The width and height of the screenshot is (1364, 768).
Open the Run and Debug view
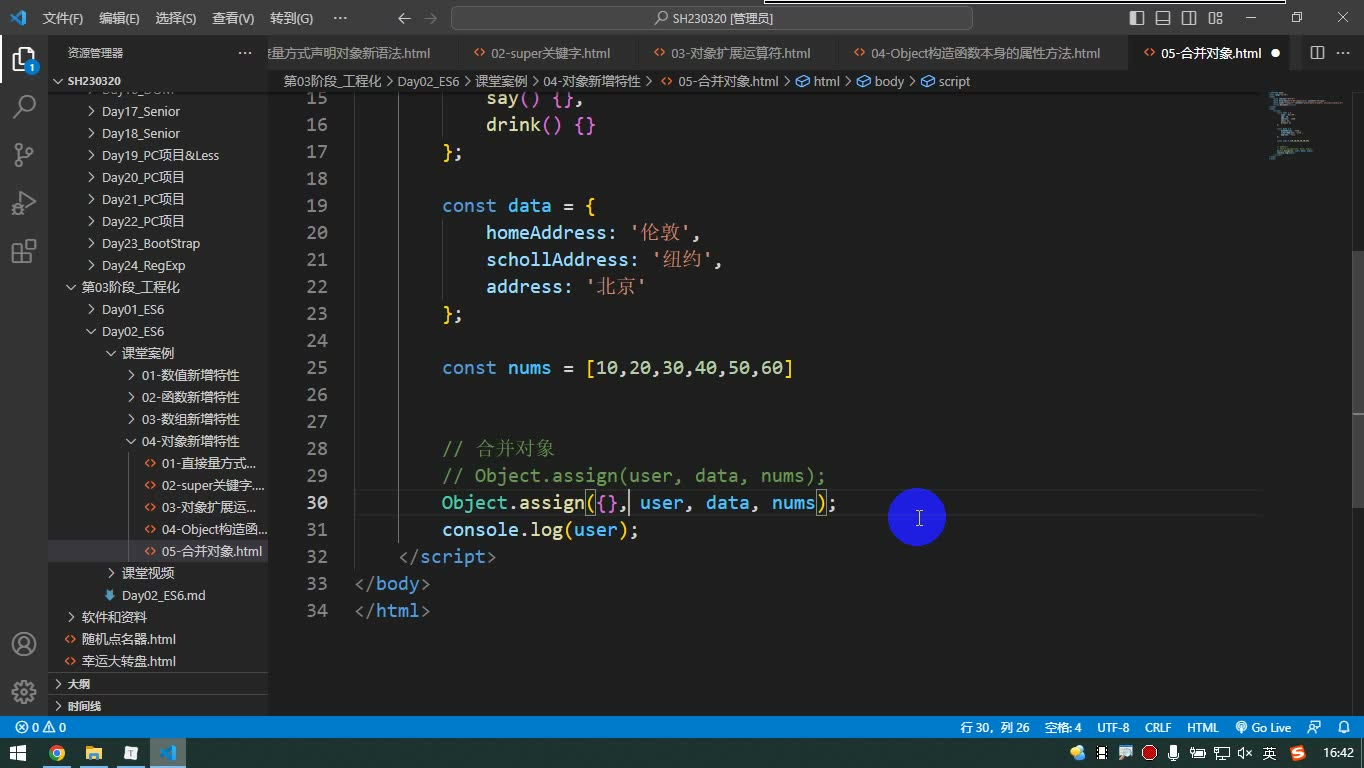coord(24,202)
